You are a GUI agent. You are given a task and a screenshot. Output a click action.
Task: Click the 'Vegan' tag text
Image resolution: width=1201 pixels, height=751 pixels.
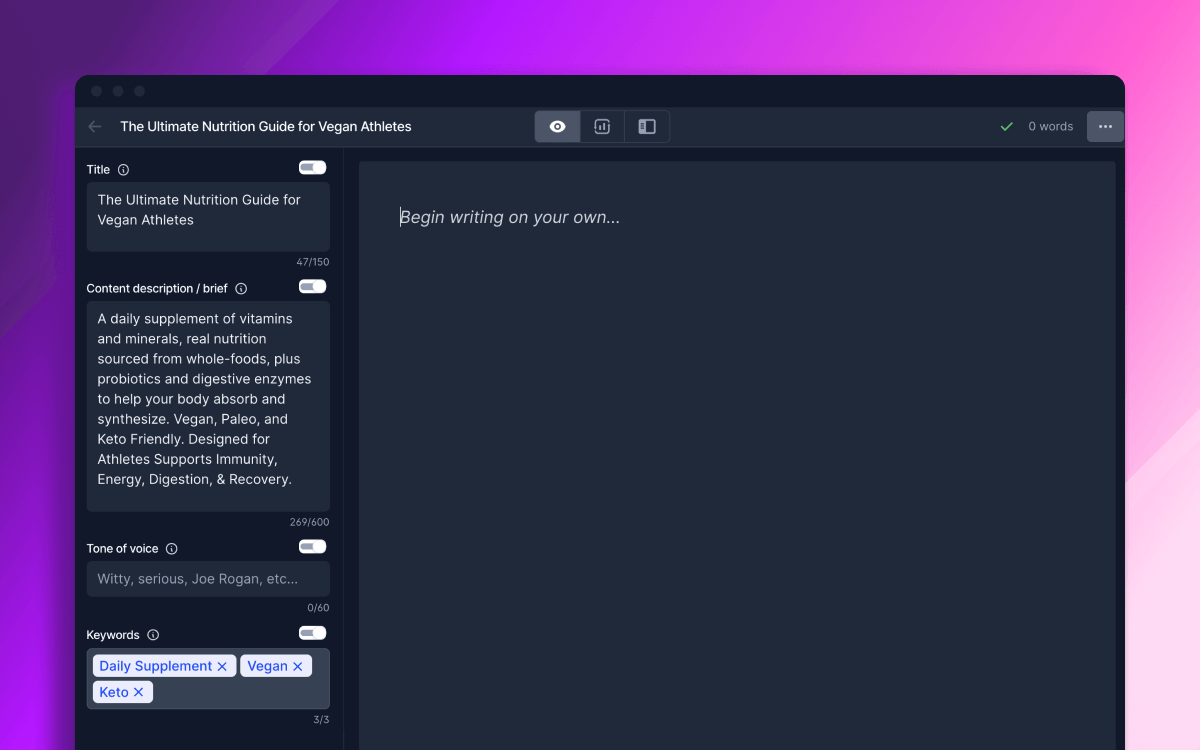click(267, 666)
